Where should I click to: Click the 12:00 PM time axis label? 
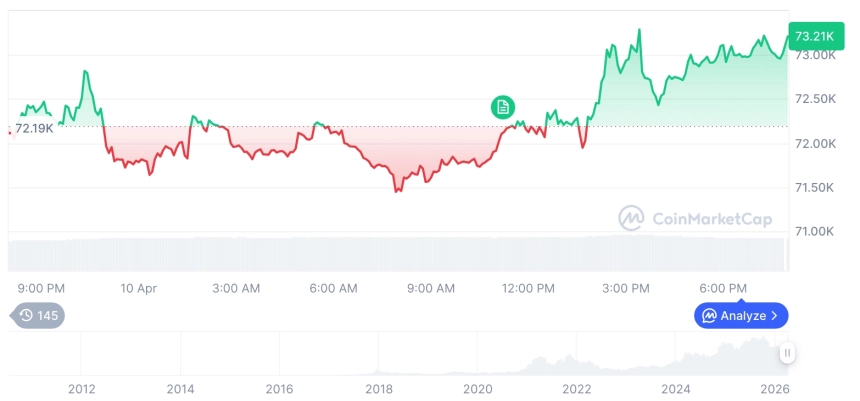tap(528, 288)
